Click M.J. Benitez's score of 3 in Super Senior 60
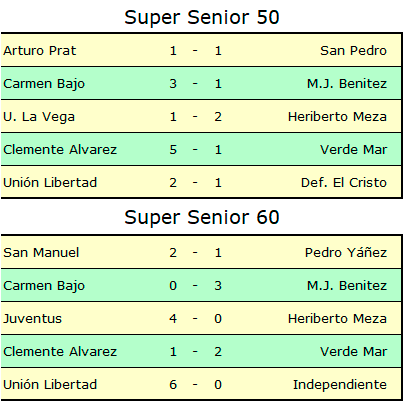 (x=218, y=286)
